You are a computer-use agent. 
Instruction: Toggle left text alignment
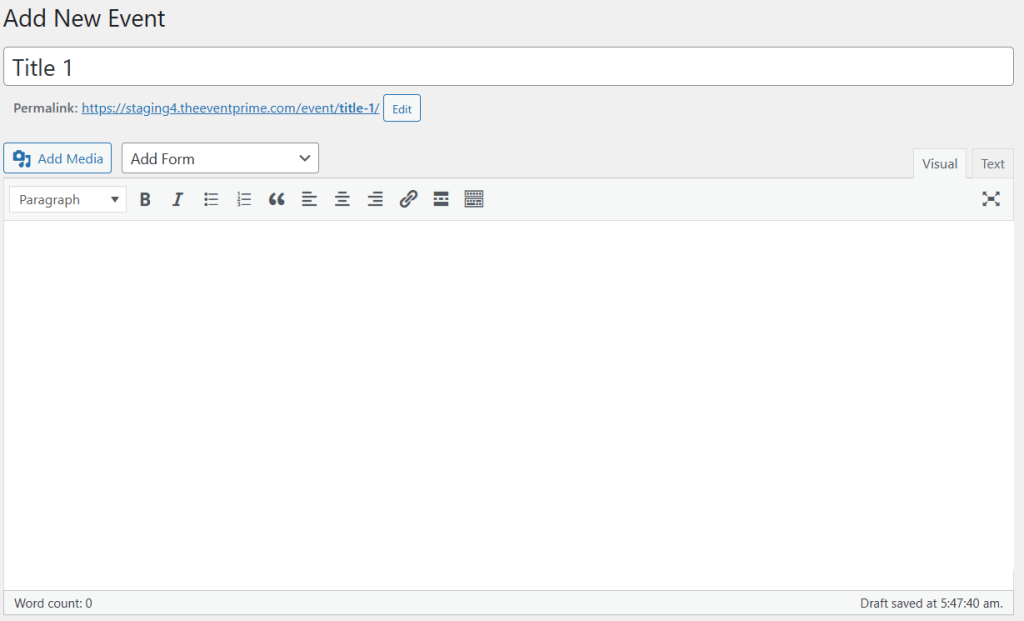point(309,199)
